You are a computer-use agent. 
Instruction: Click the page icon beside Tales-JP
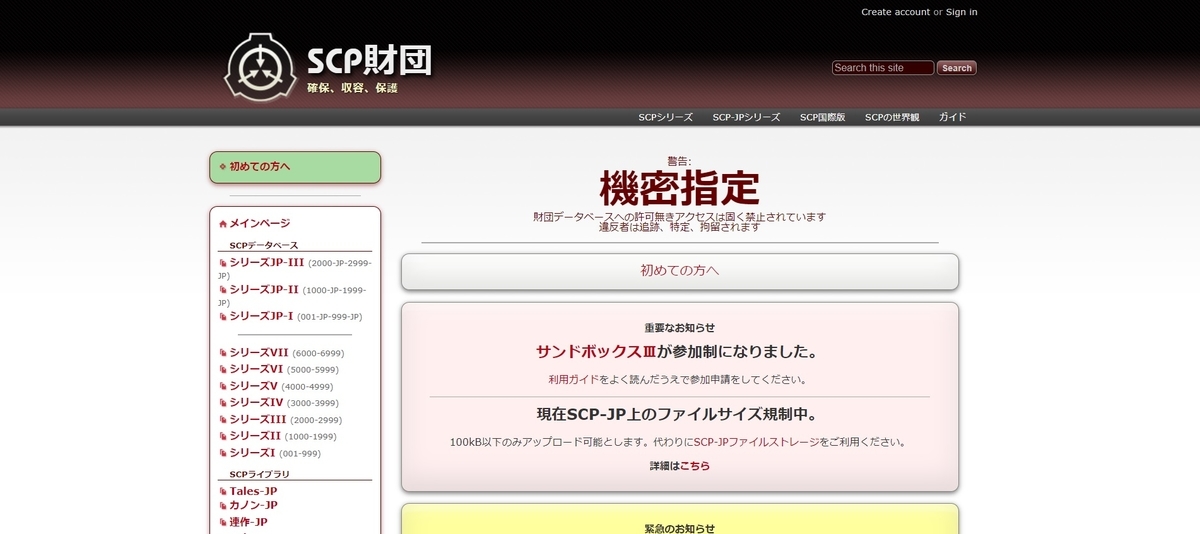coord(222,492)
